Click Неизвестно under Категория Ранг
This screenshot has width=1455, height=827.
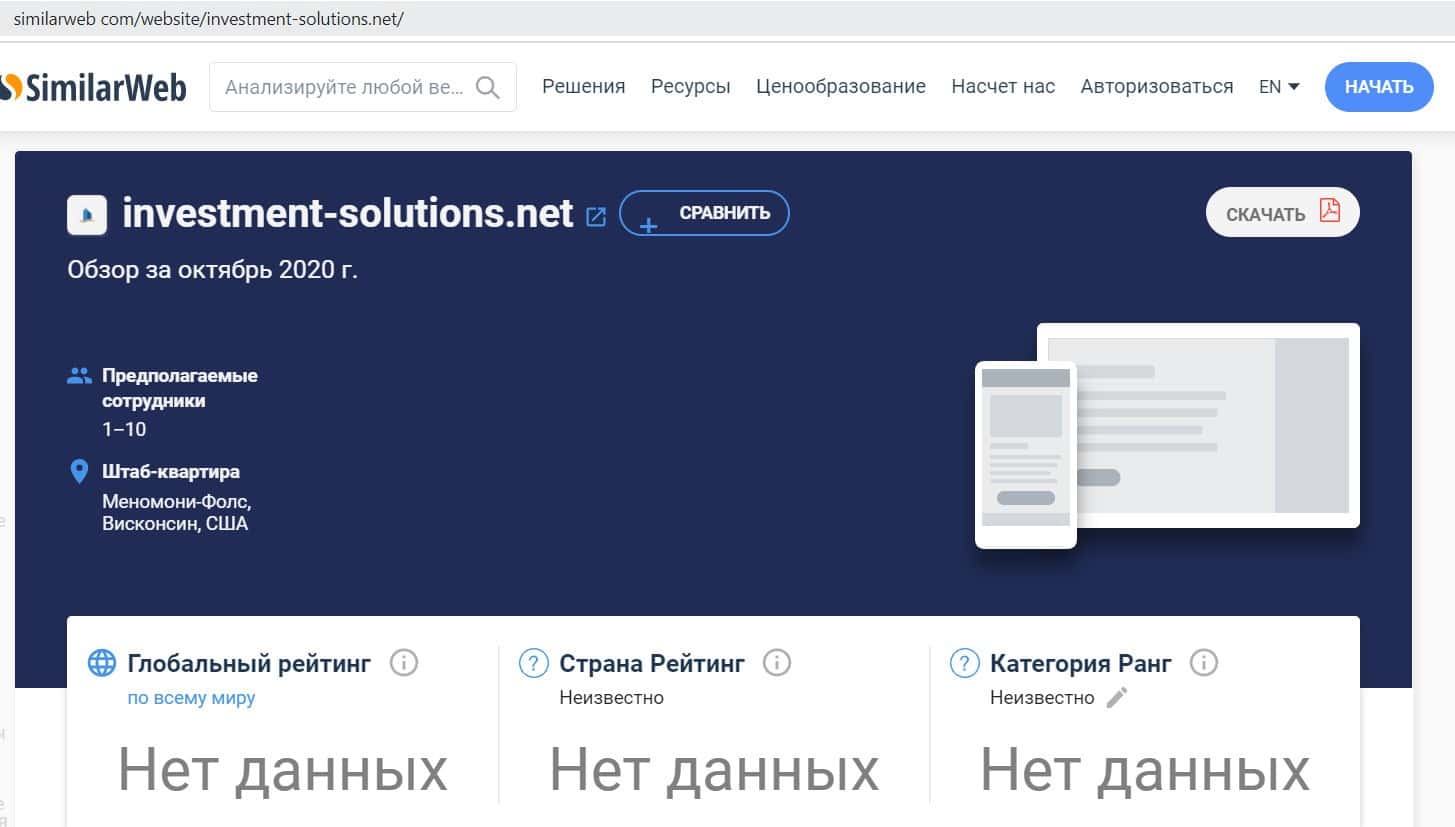coord(1042,698)
